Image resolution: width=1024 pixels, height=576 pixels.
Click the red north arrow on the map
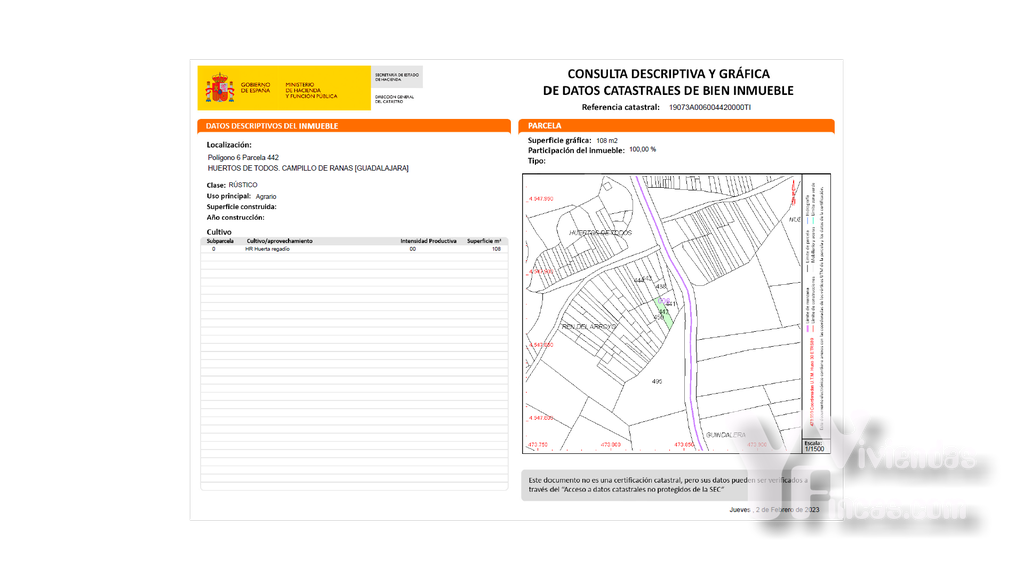793,191
